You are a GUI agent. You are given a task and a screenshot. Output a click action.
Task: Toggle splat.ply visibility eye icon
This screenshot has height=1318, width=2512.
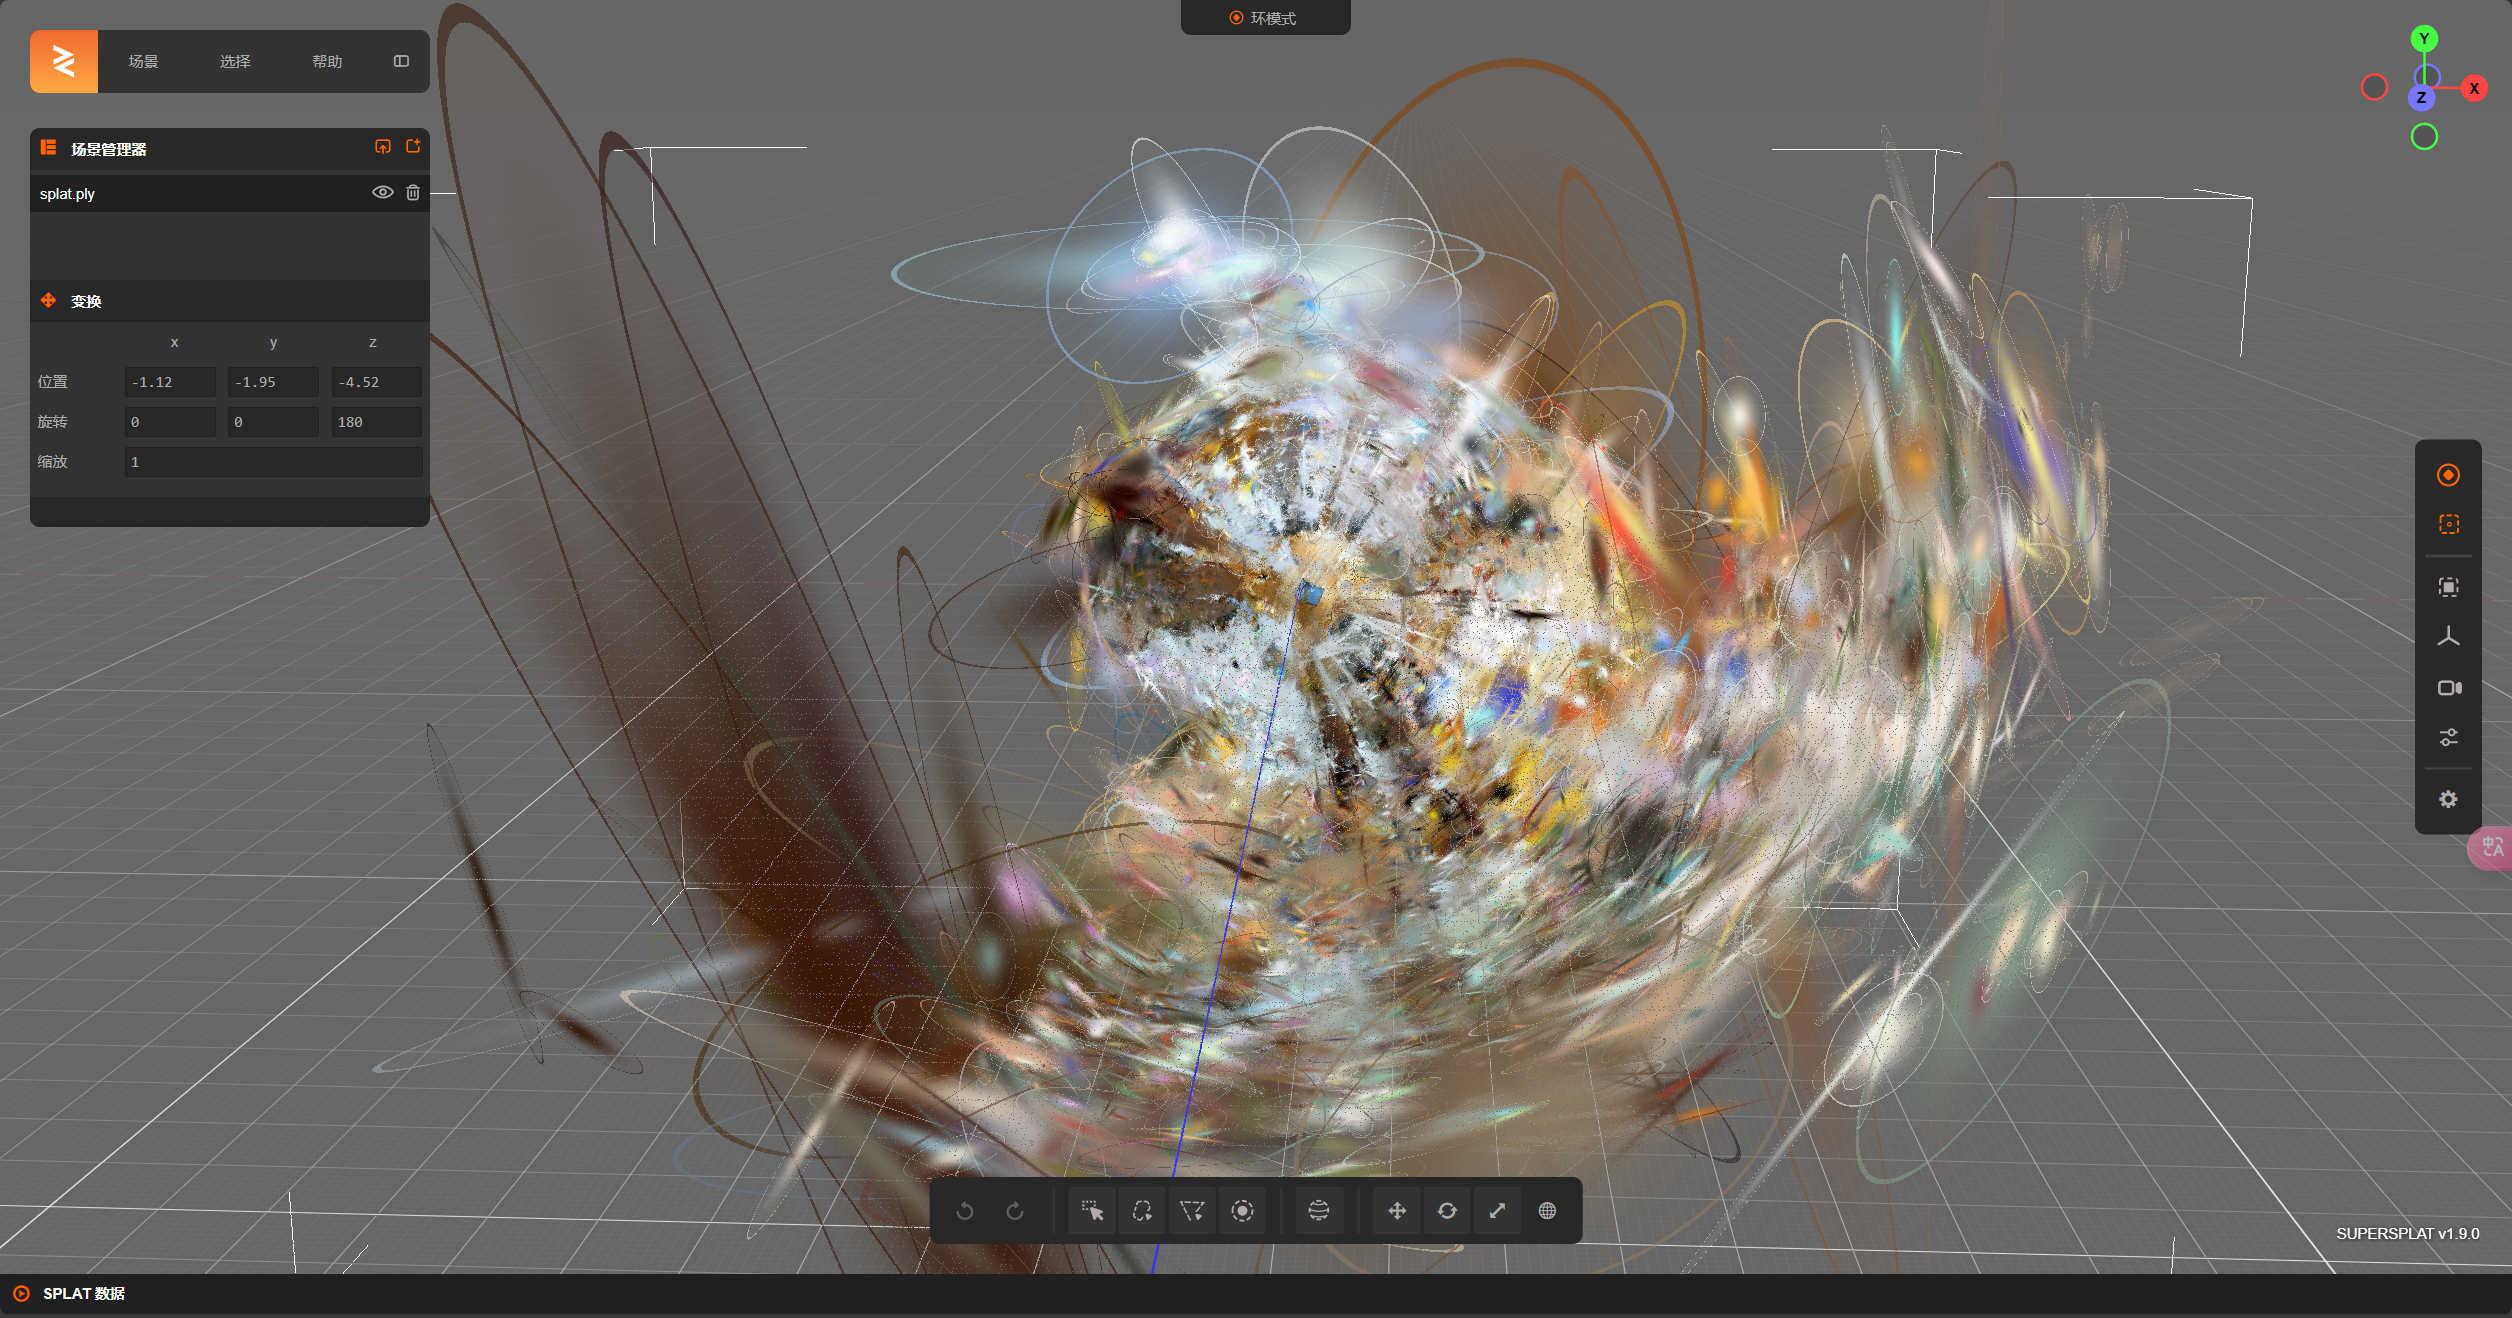tap(382, 193)
